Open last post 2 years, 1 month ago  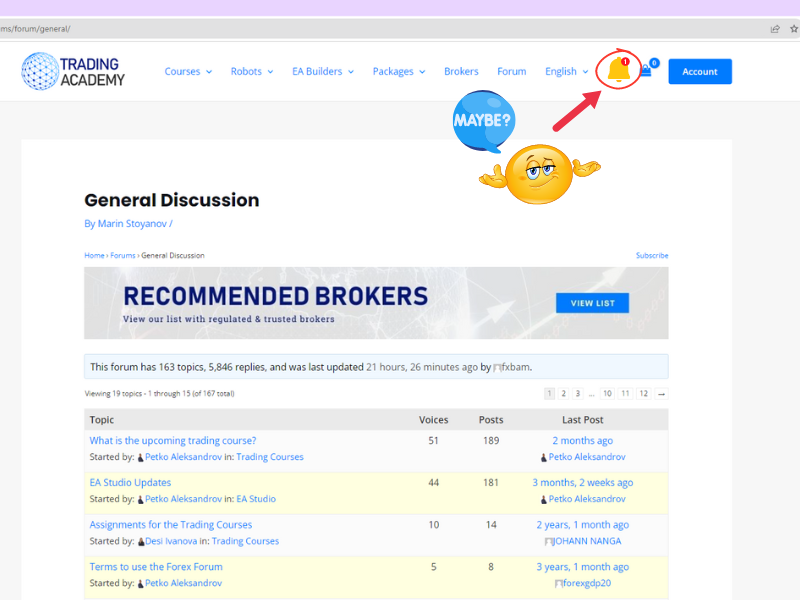[583, 524]
